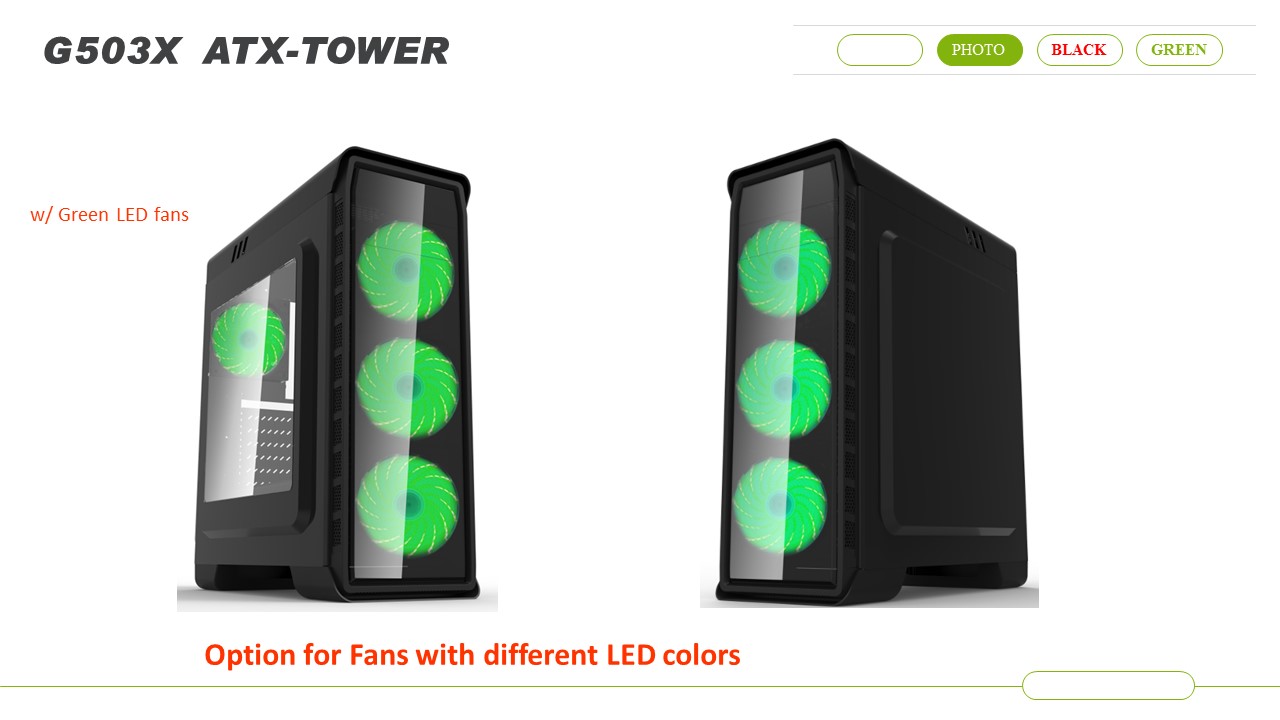Switch to the GREEN tab

click(x=1179, y=50)
